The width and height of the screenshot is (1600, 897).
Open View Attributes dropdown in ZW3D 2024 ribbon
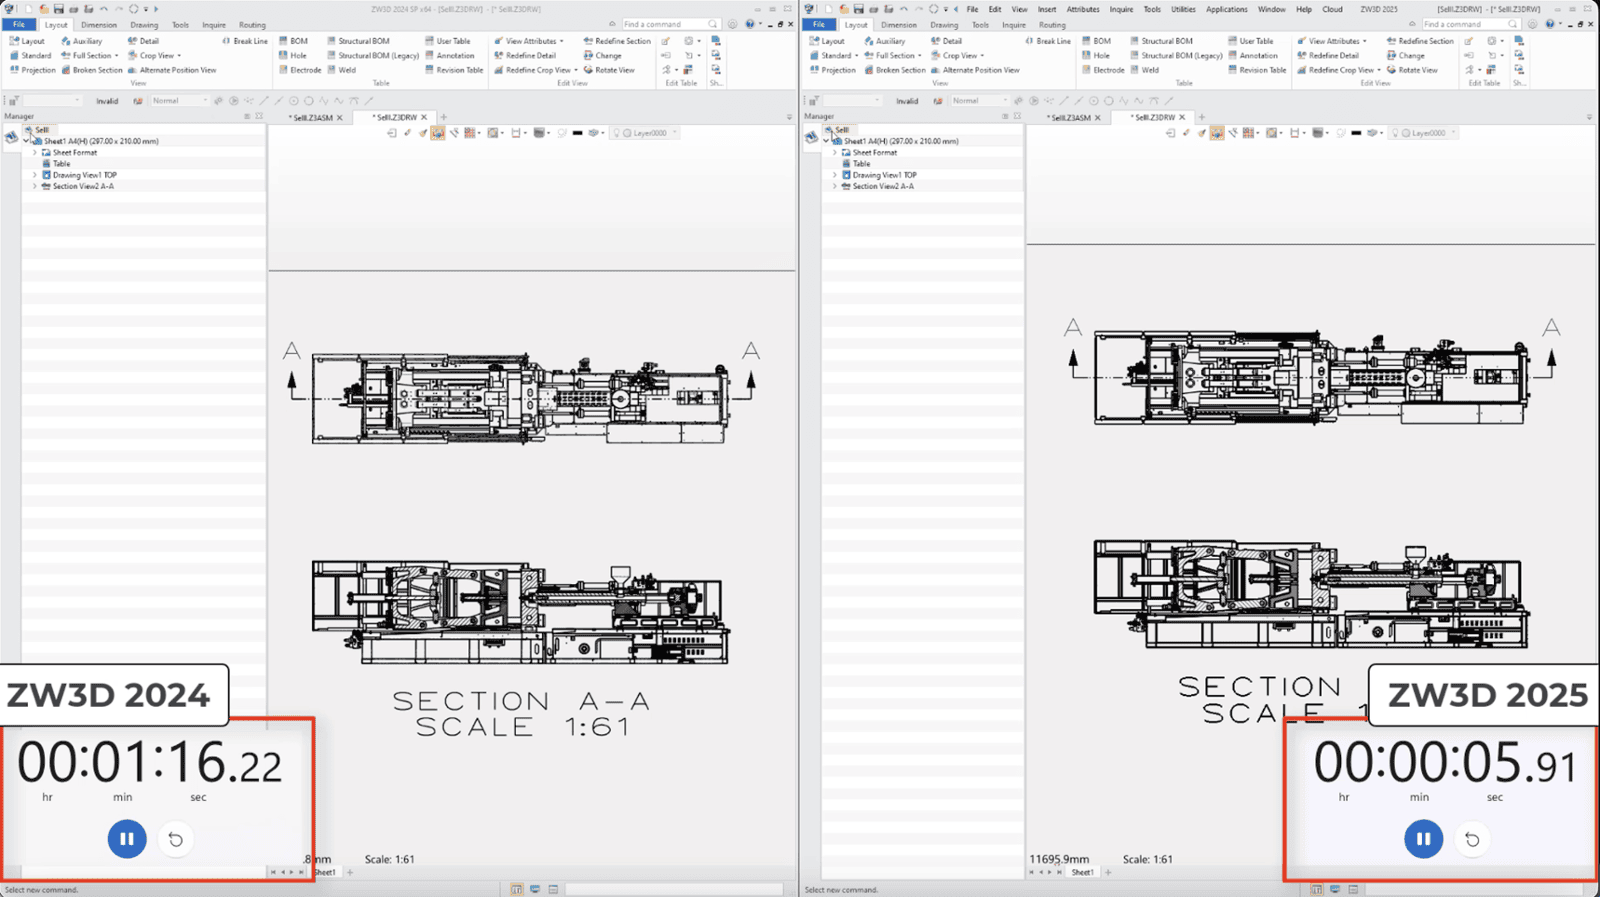tap(562, 41)
